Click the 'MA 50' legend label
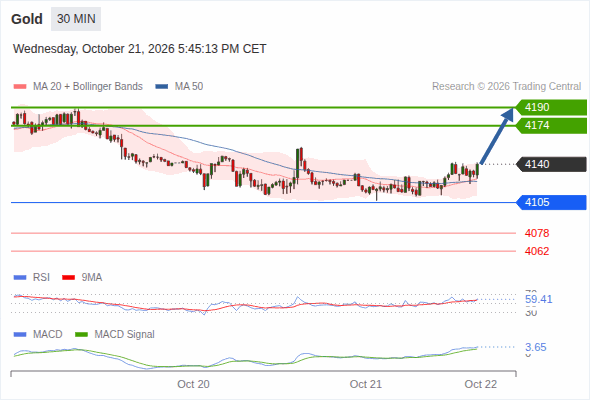 (189, 87)
